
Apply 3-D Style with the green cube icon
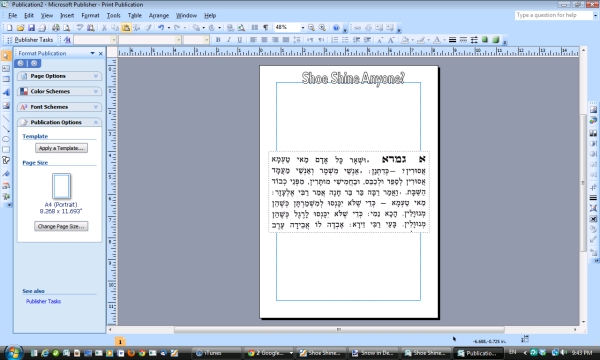[x=496, y=40]
